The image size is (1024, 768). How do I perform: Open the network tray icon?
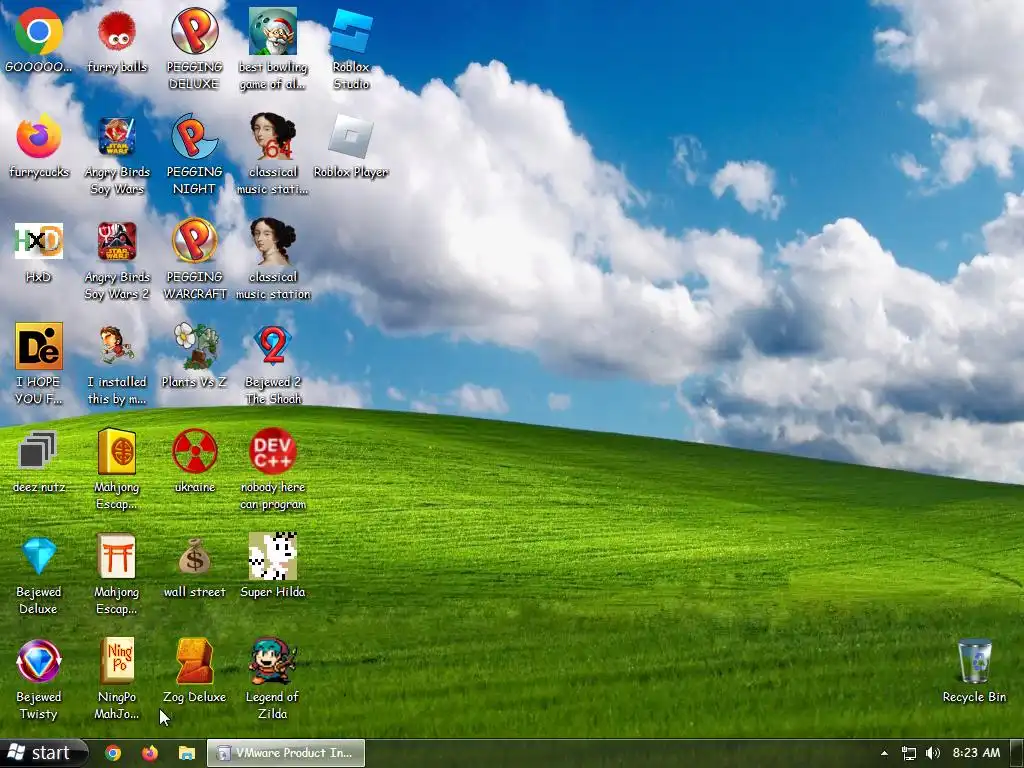tap(908, 753)
